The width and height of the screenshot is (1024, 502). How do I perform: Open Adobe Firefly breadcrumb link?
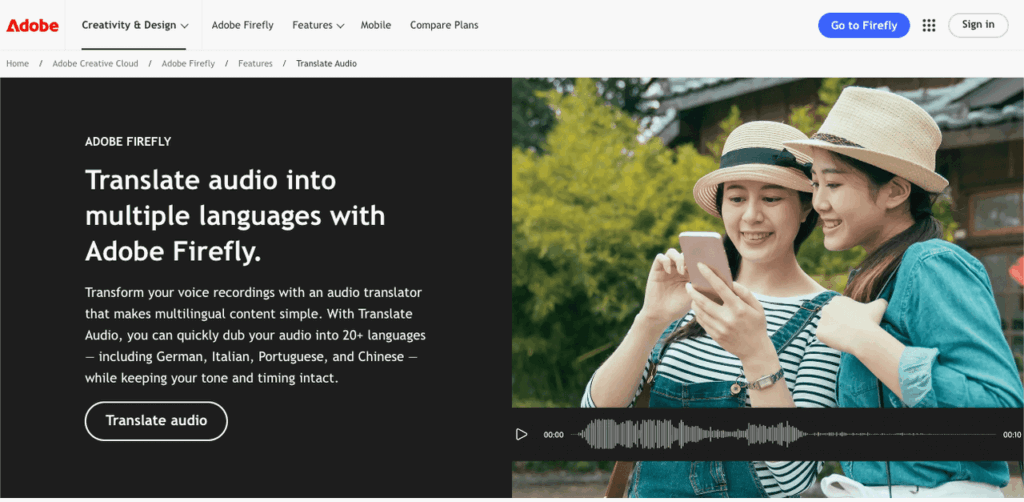click(188, 63)
